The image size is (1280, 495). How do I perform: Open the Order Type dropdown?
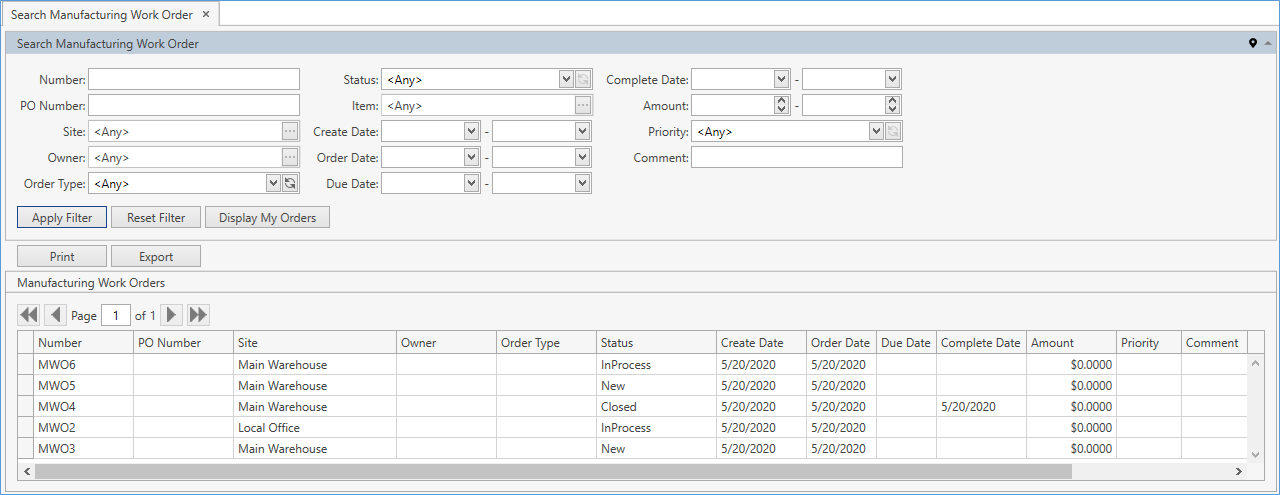point(273,183)
